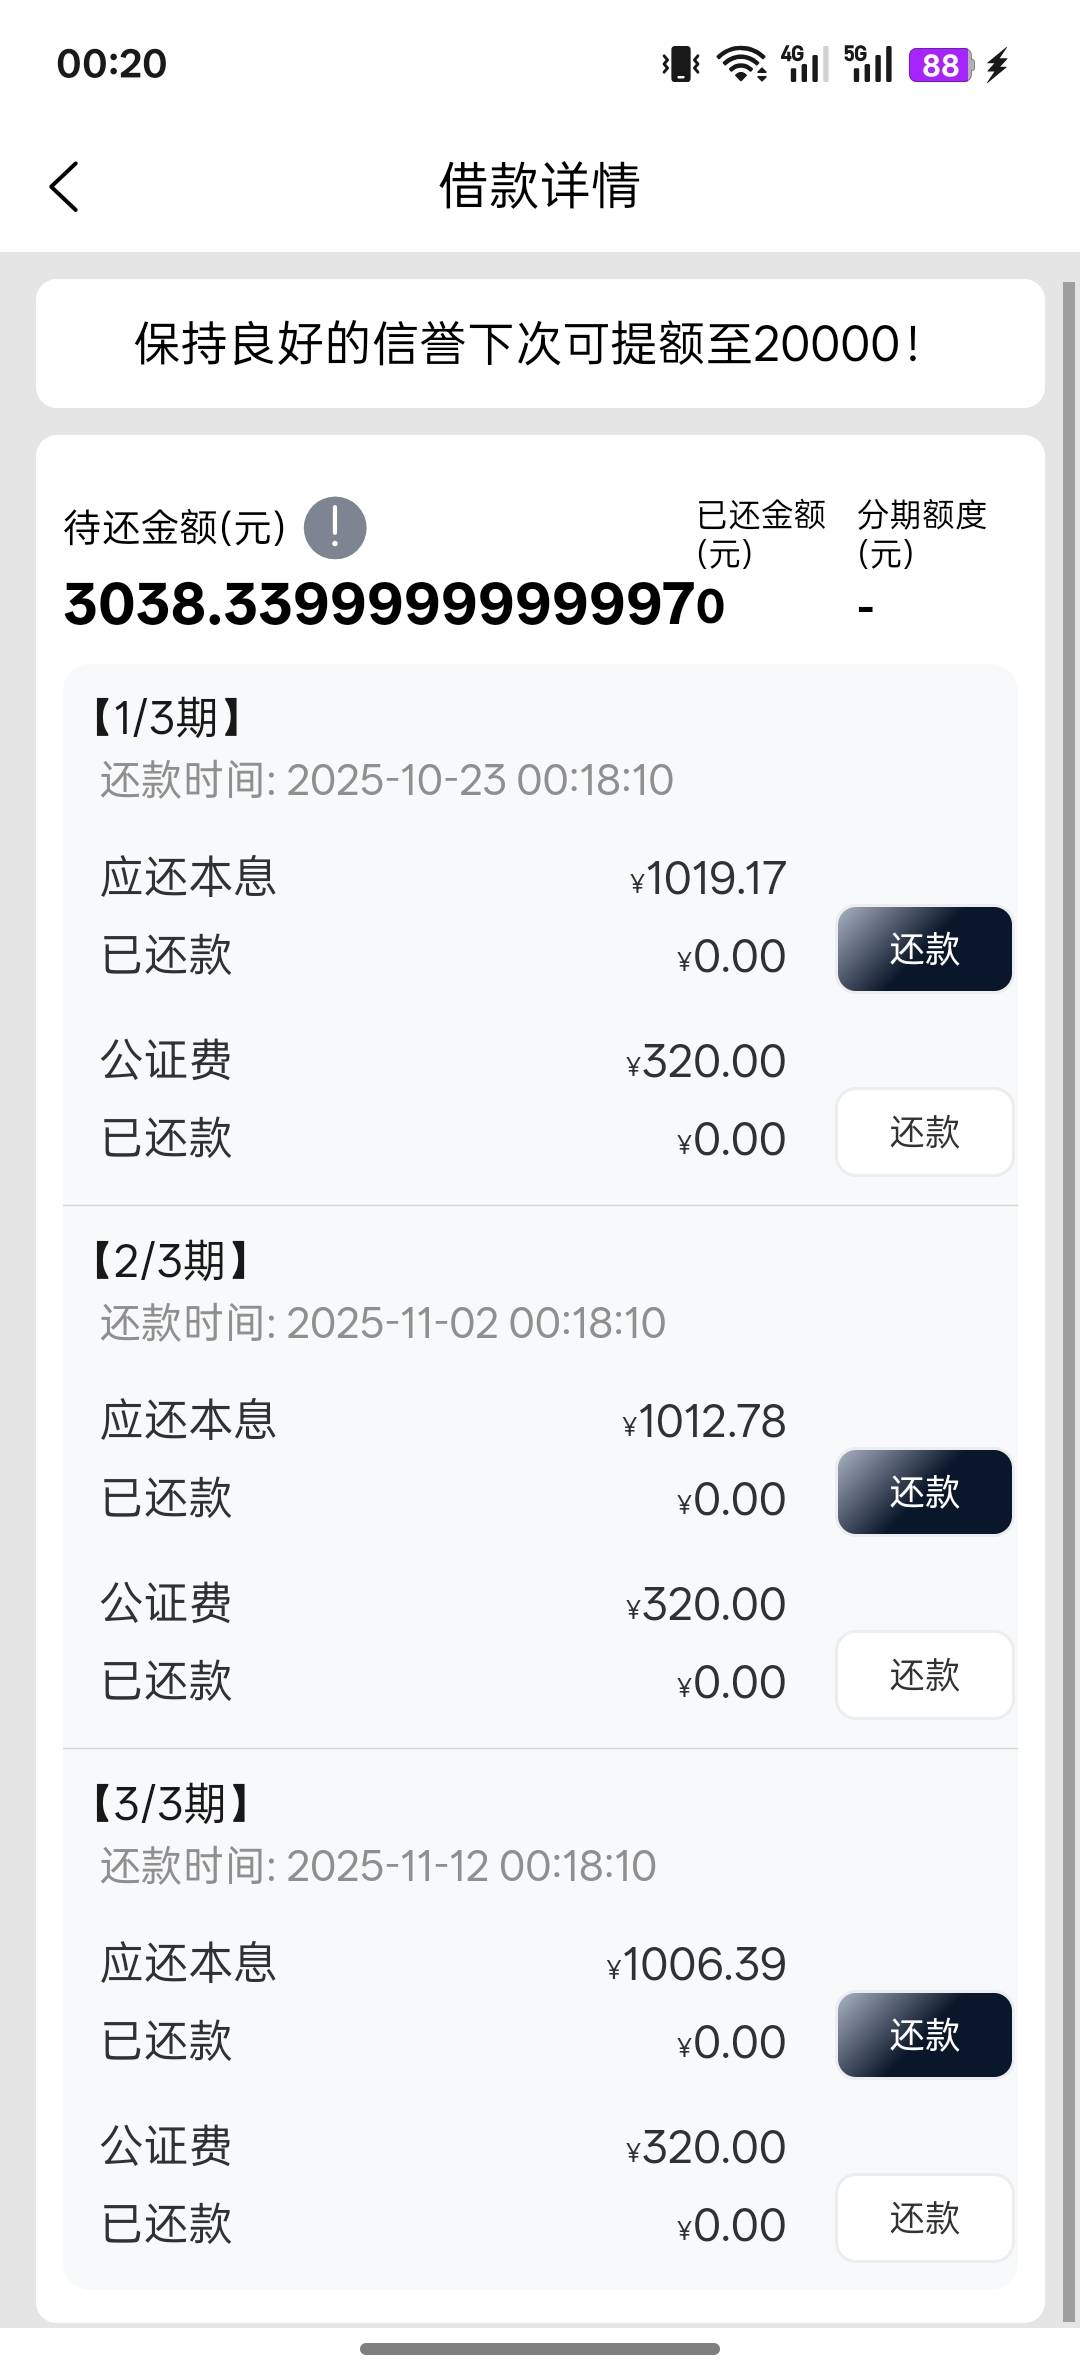
Task: Repay period 3/3 principal and interest
Action: click(924, 2035)
